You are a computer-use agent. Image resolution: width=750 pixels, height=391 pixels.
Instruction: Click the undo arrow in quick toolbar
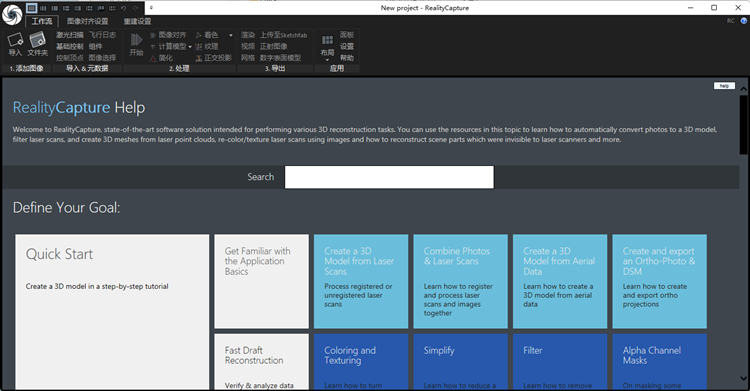pos(124,8)
